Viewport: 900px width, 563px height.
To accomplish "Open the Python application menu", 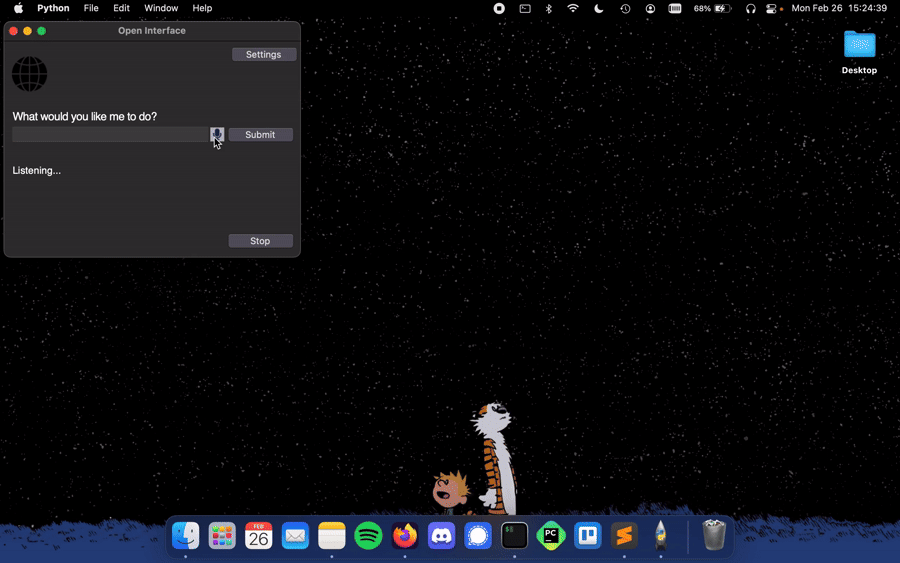I will pos(53,8).
